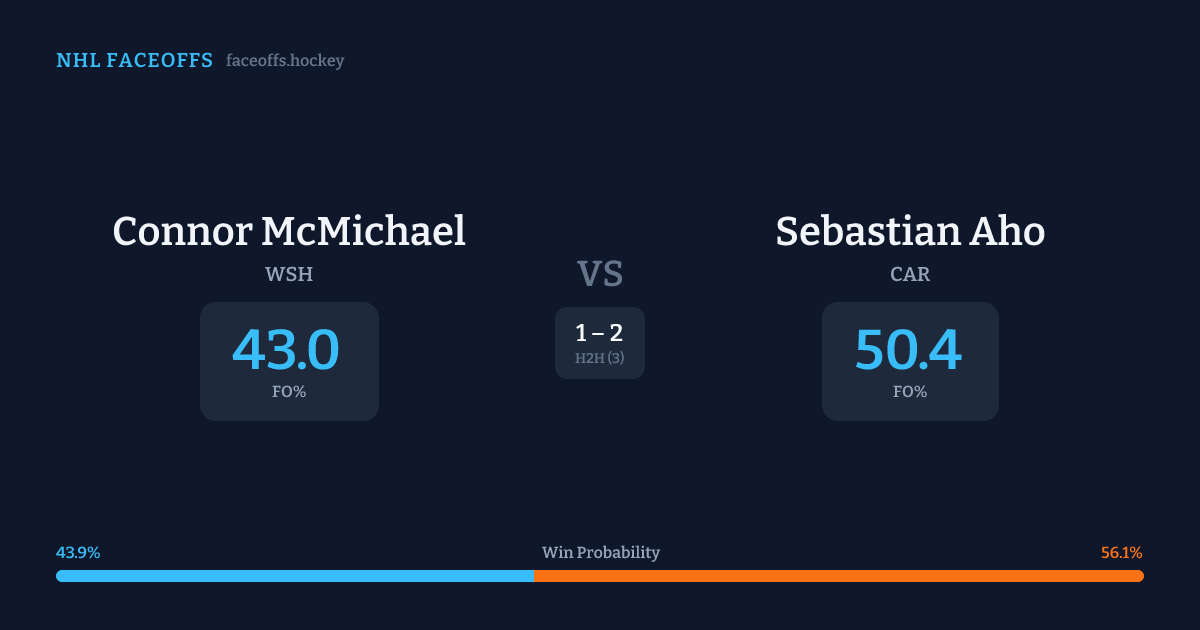This screenshot has height=630, width=1200.
Task: Click the orange segment of probability bar
Action: (838, 576)
